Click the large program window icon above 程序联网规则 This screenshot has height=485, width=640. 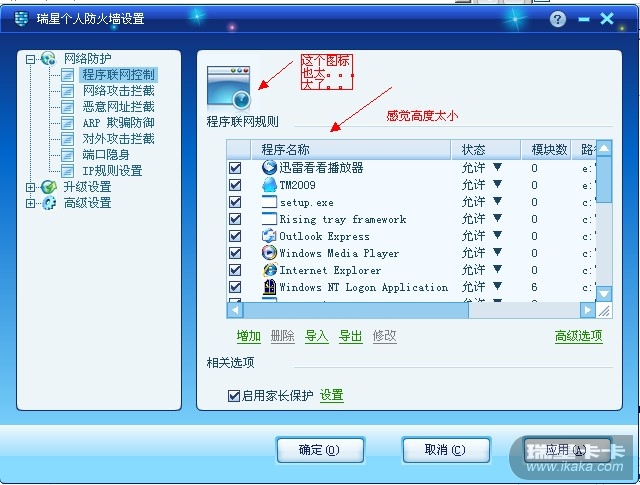[229, 89]
